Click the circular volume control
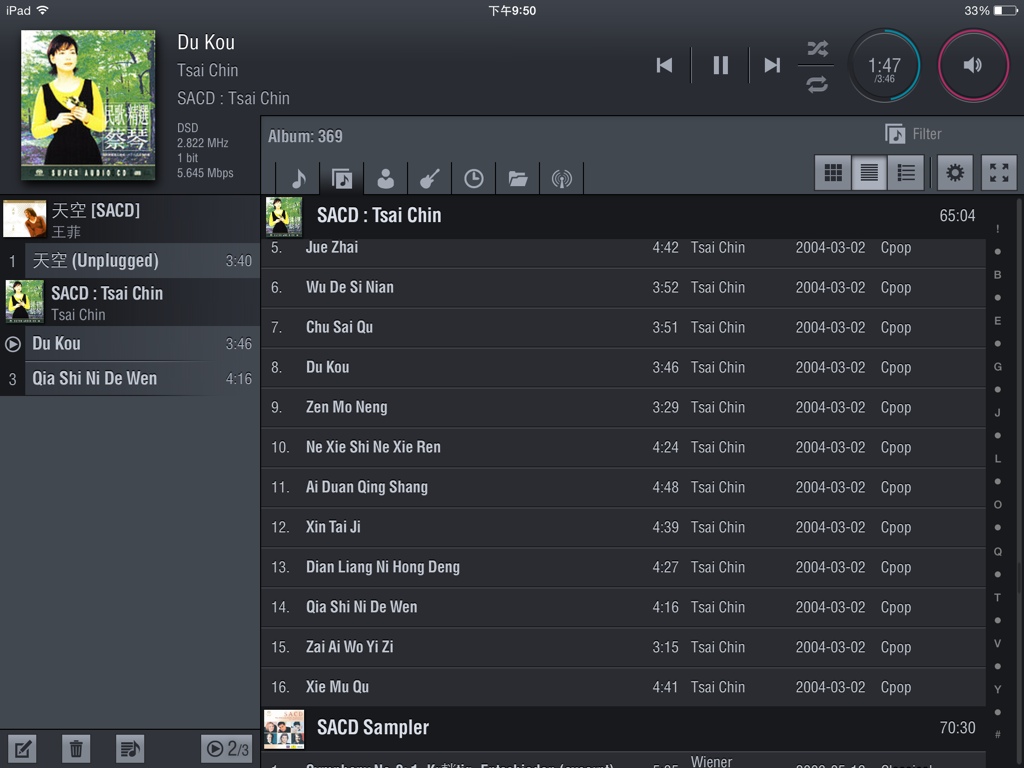1024x768 pixels. point(972,65)
